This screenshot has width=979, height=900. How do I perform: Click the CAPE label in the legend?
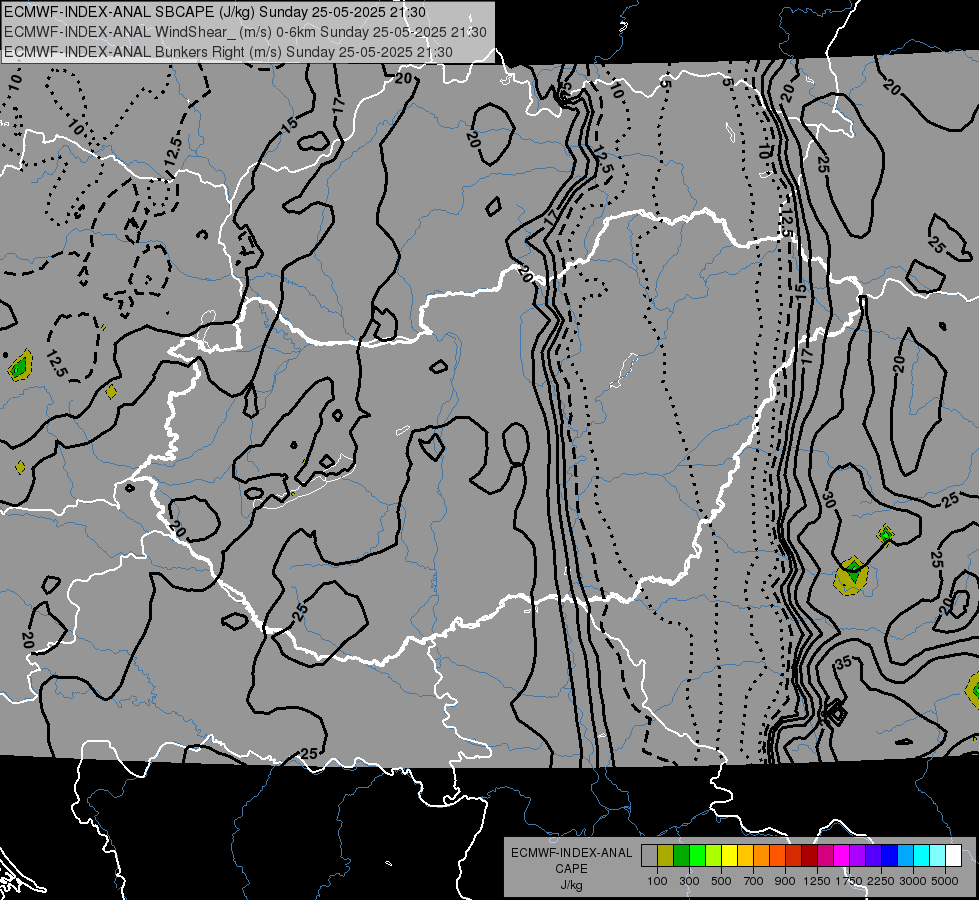point(571,869)
